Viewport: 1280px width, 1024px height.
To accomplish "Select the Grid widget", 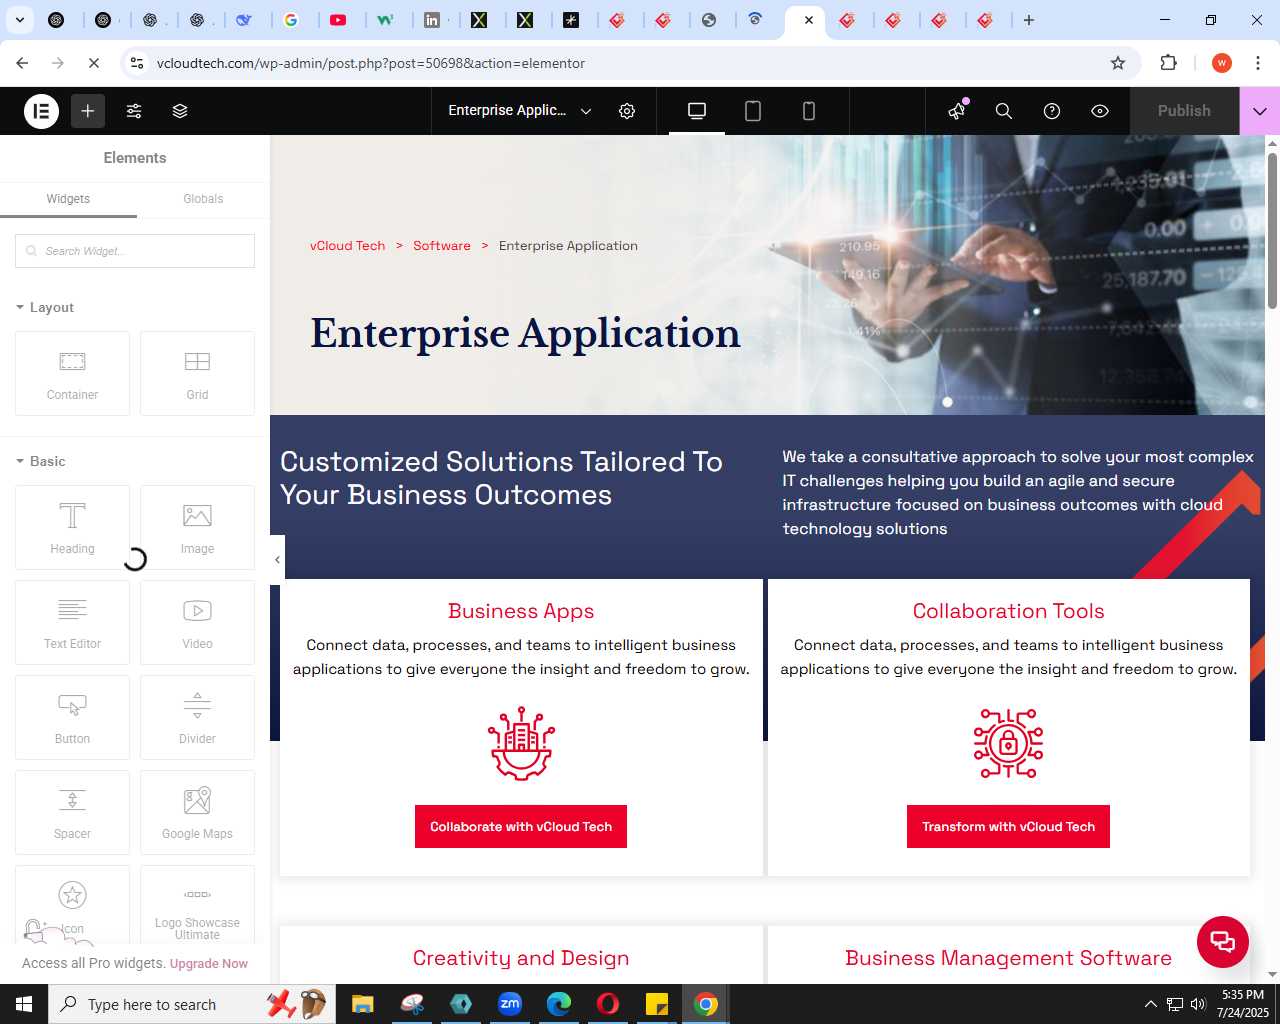I will (x=197, y=373).
